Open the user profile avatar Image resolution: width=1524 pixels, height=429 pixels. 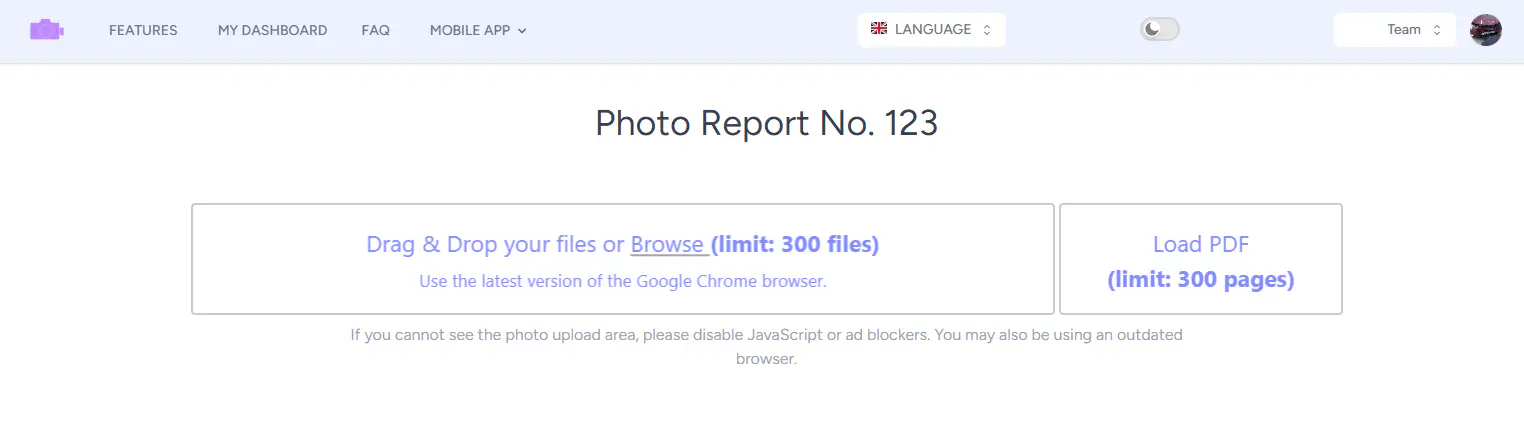pyautogui.click(x=1485, y=30)
